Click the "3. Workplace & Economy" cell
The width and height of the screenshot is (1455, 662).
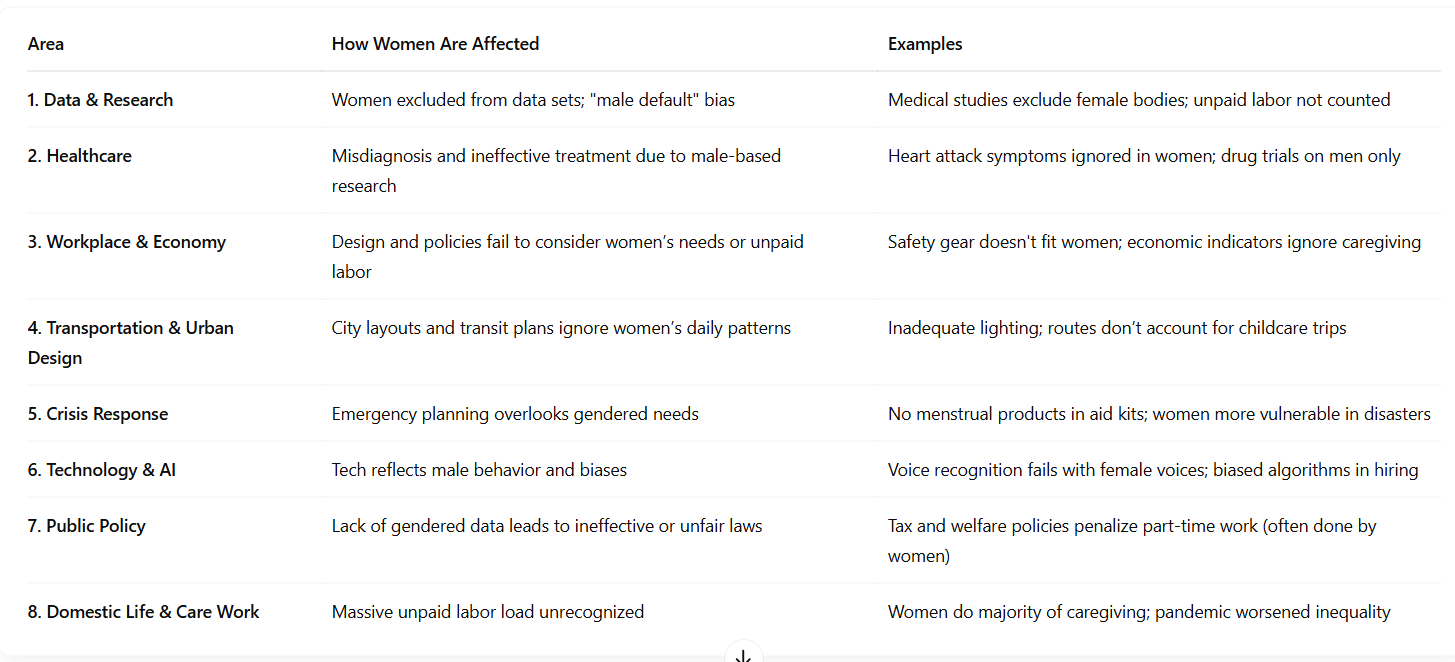point(127,242)
